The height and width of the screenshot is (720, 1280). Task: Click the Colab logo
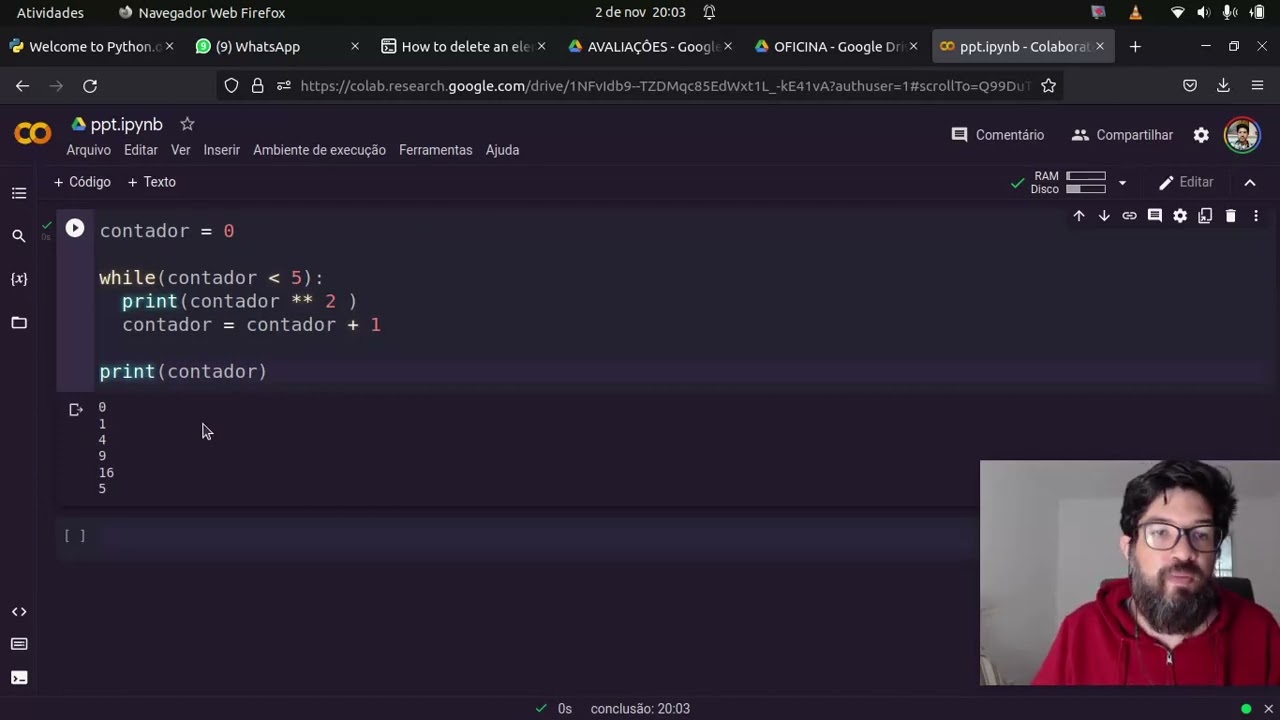32,133
